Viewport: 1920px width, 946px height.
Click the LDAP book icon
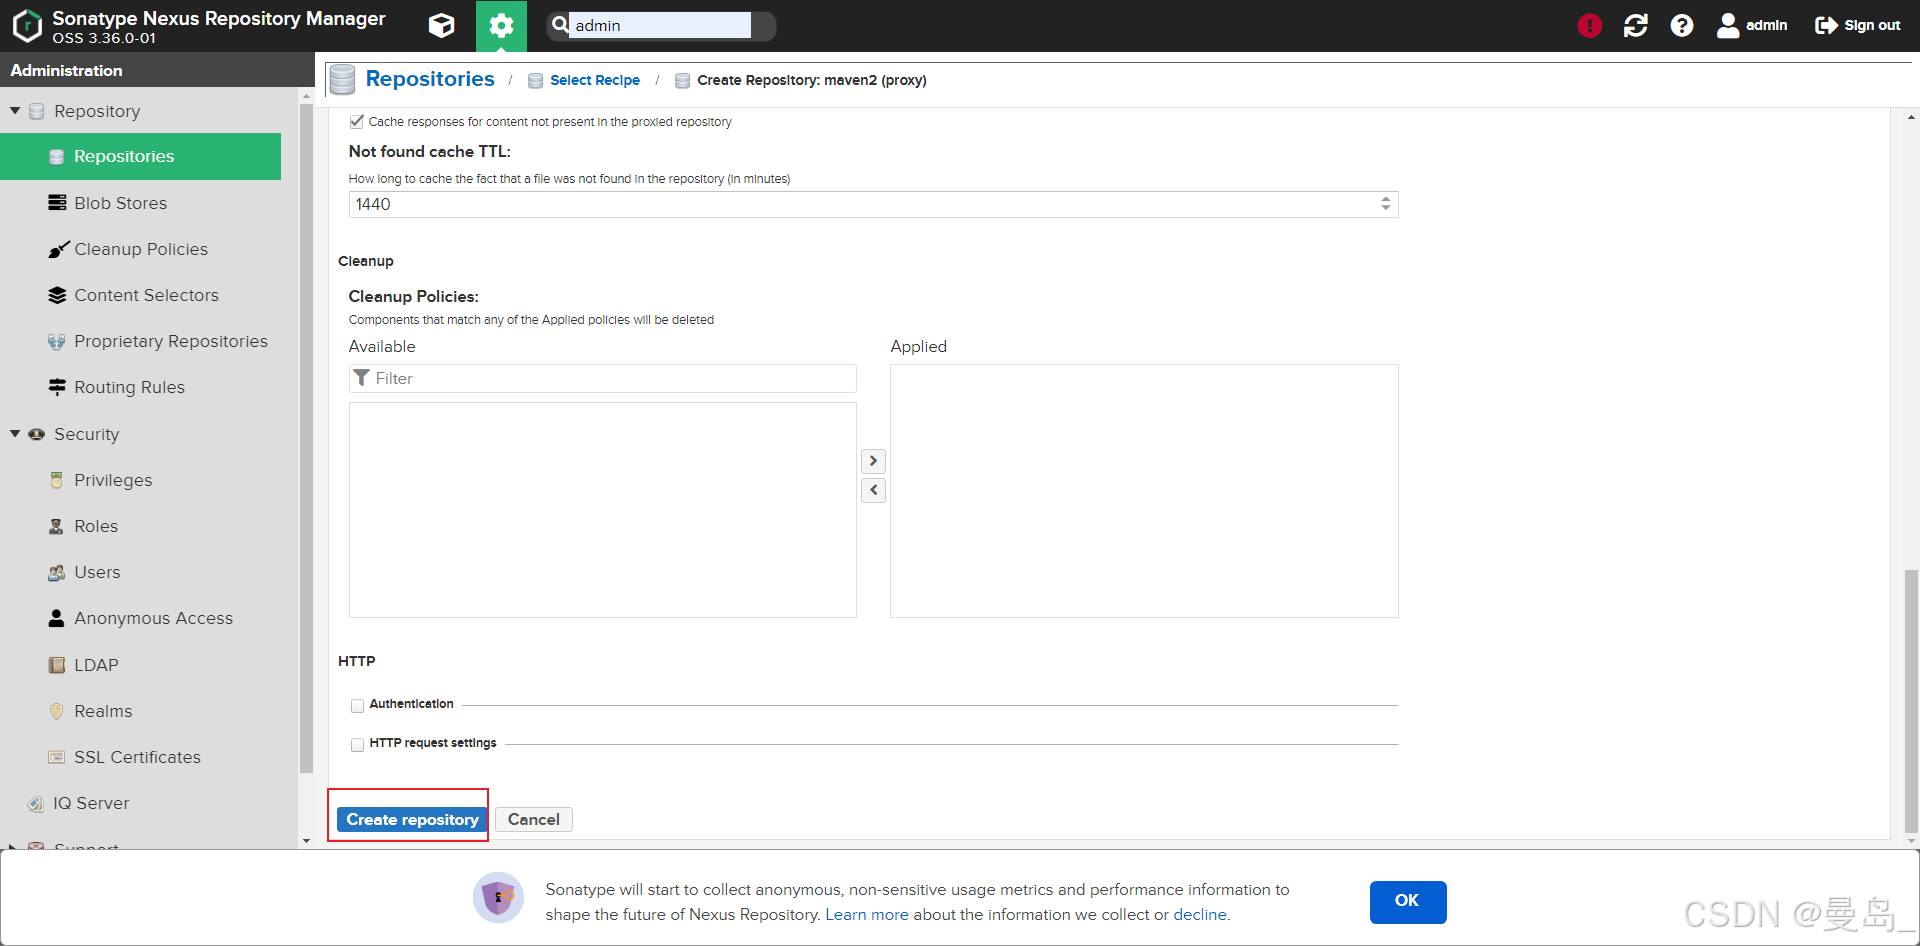pos(57,665)
